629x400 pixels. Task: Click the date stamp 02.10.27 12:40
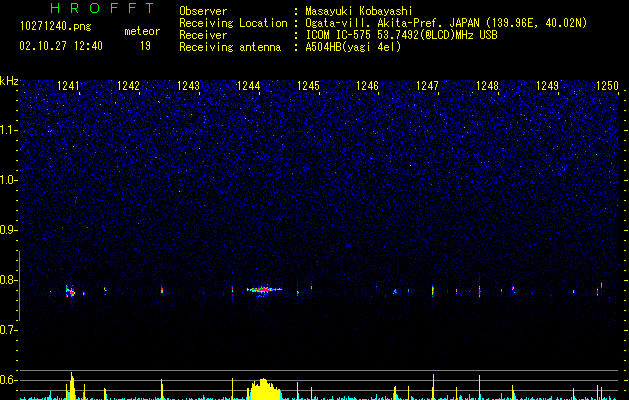61,46
